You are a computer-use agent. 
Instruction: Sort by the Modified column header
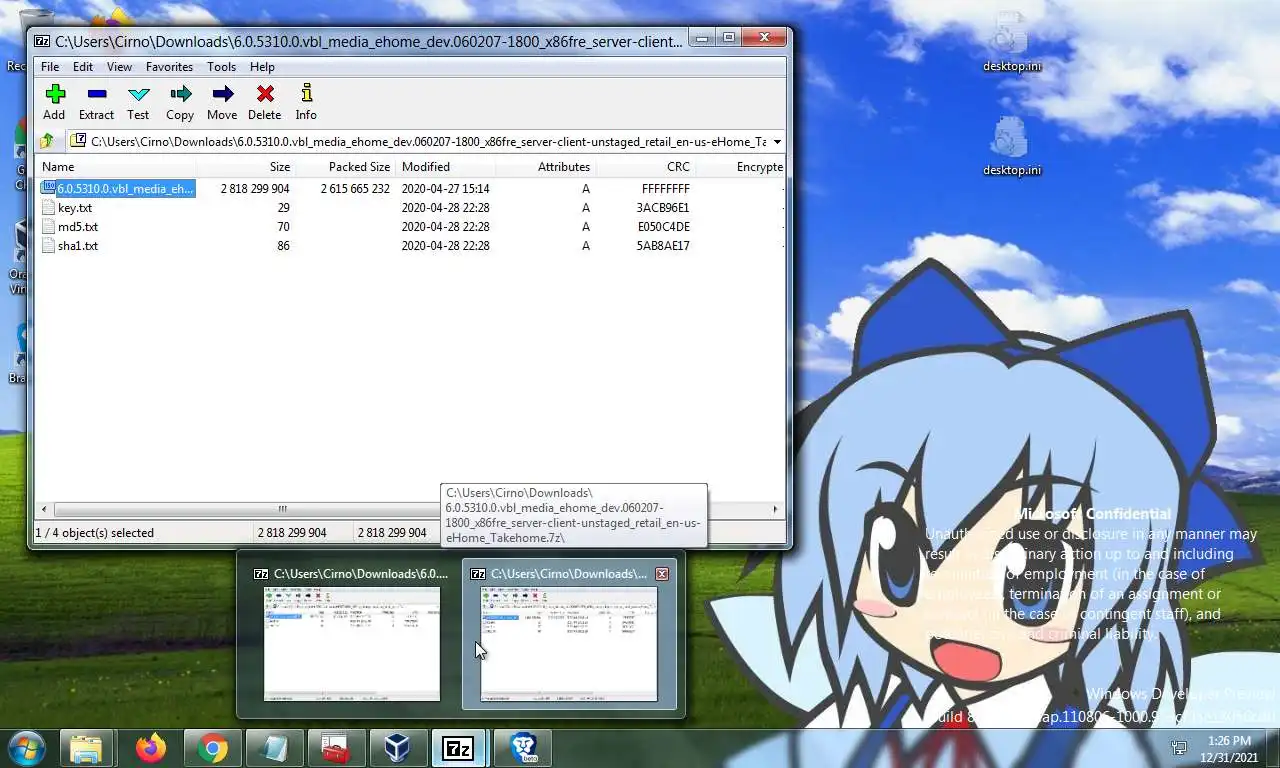tap(445, 167)
